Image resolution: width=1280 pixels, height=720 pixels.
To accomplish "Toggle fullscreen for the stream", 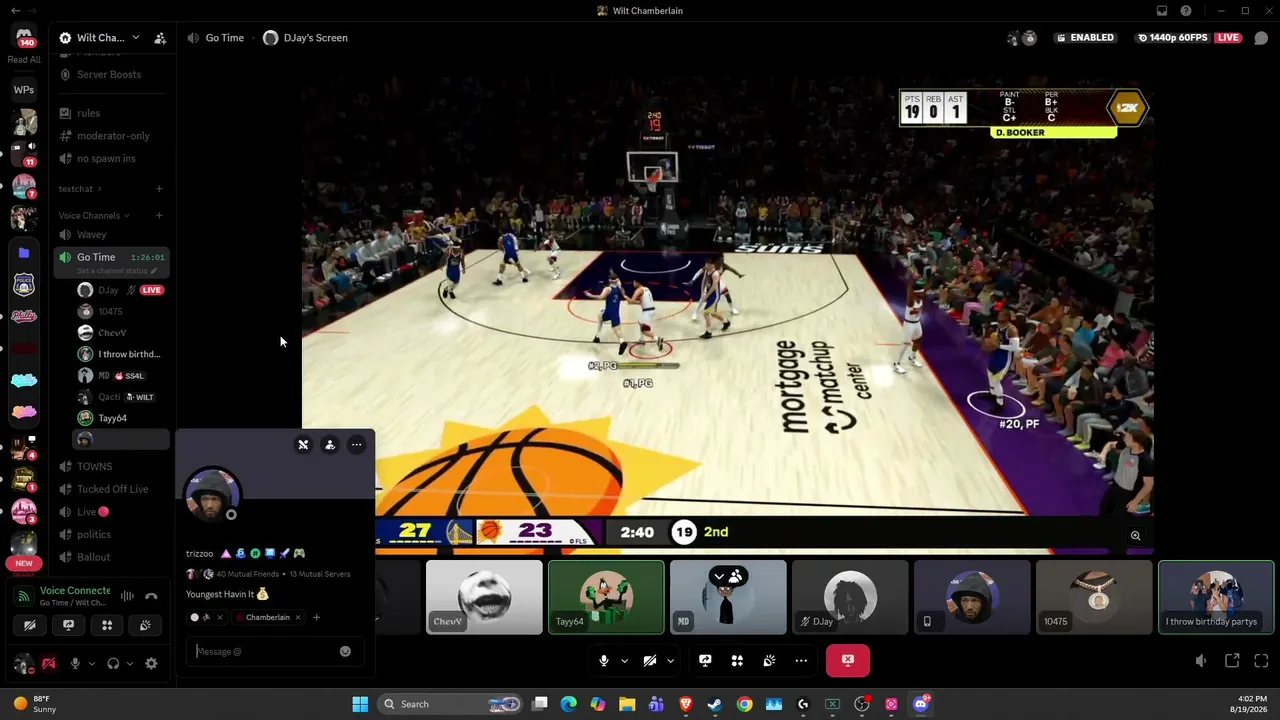I will click(1261, 661).
